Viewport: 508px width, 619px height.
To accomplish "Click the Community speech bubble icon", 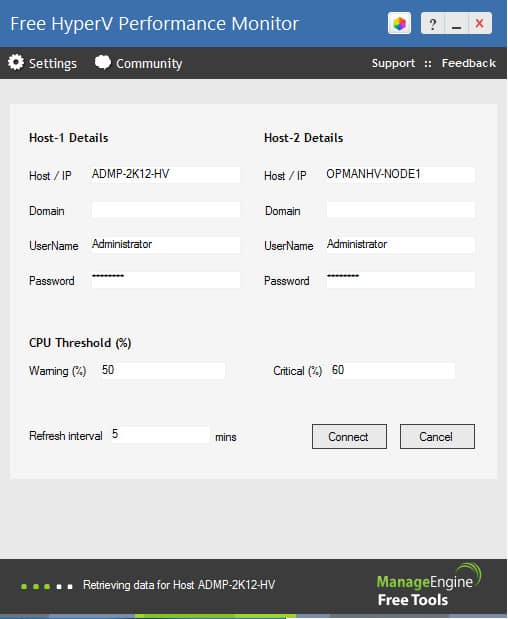I will click(103, 62).
